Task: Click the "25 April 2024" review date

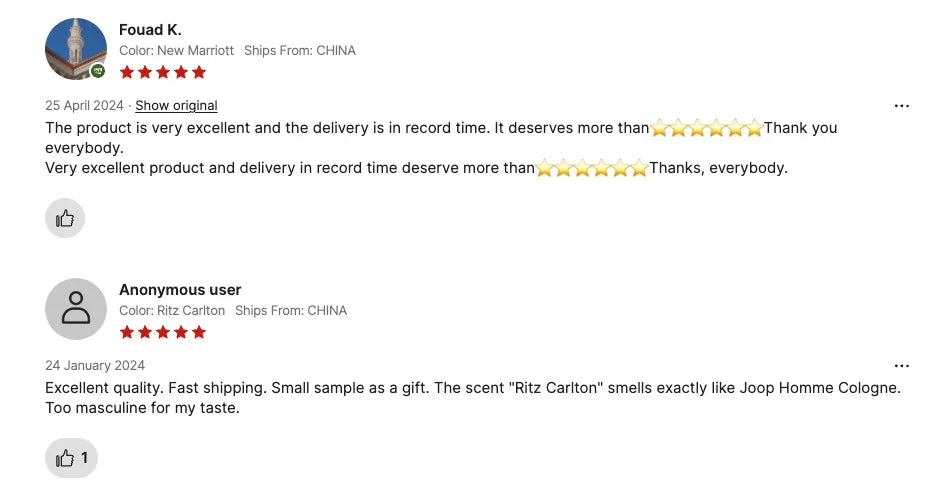Action: coord(84,106)
